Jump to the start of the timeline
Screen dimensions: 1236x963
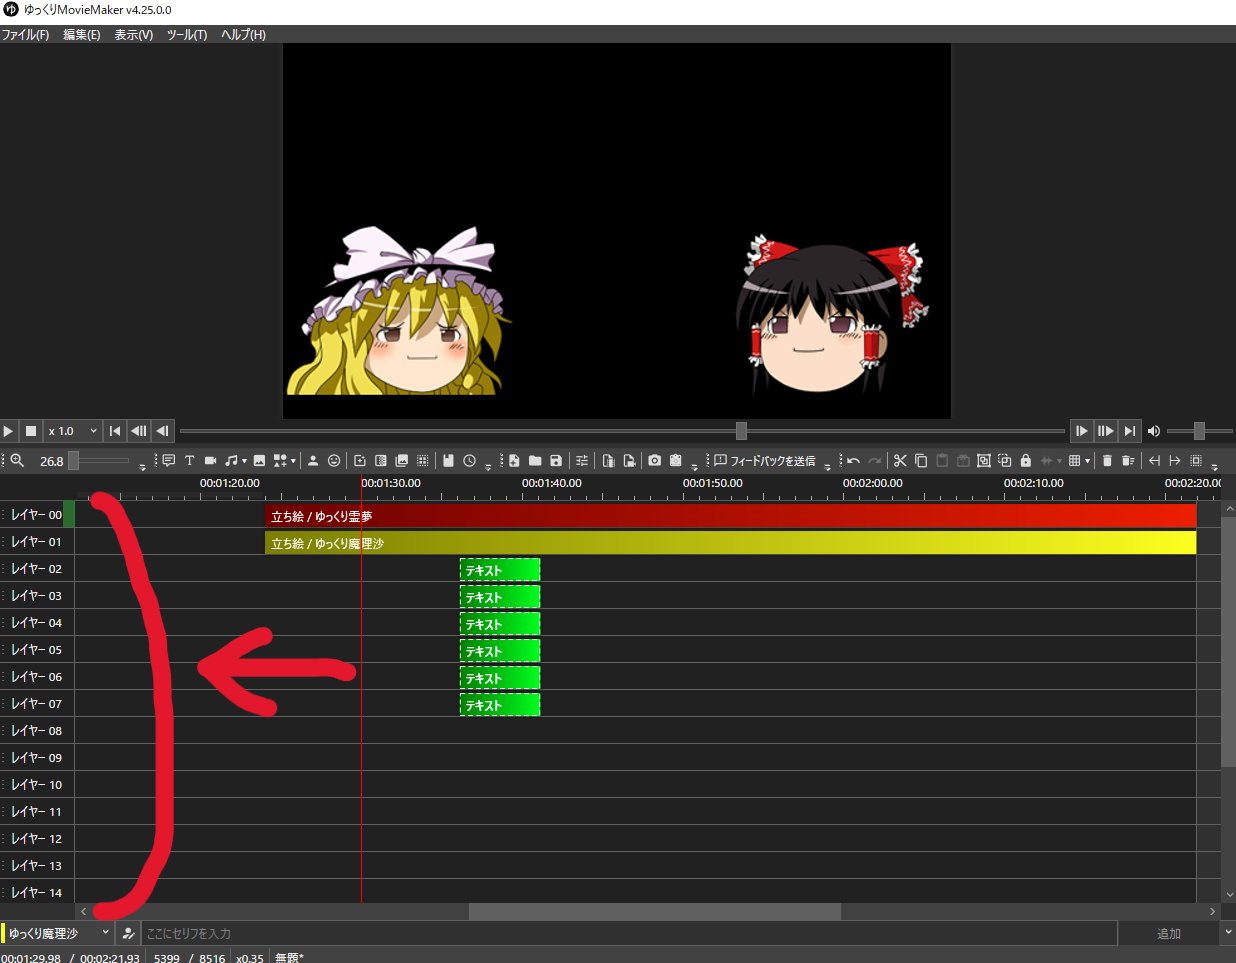tap(115, 431)
